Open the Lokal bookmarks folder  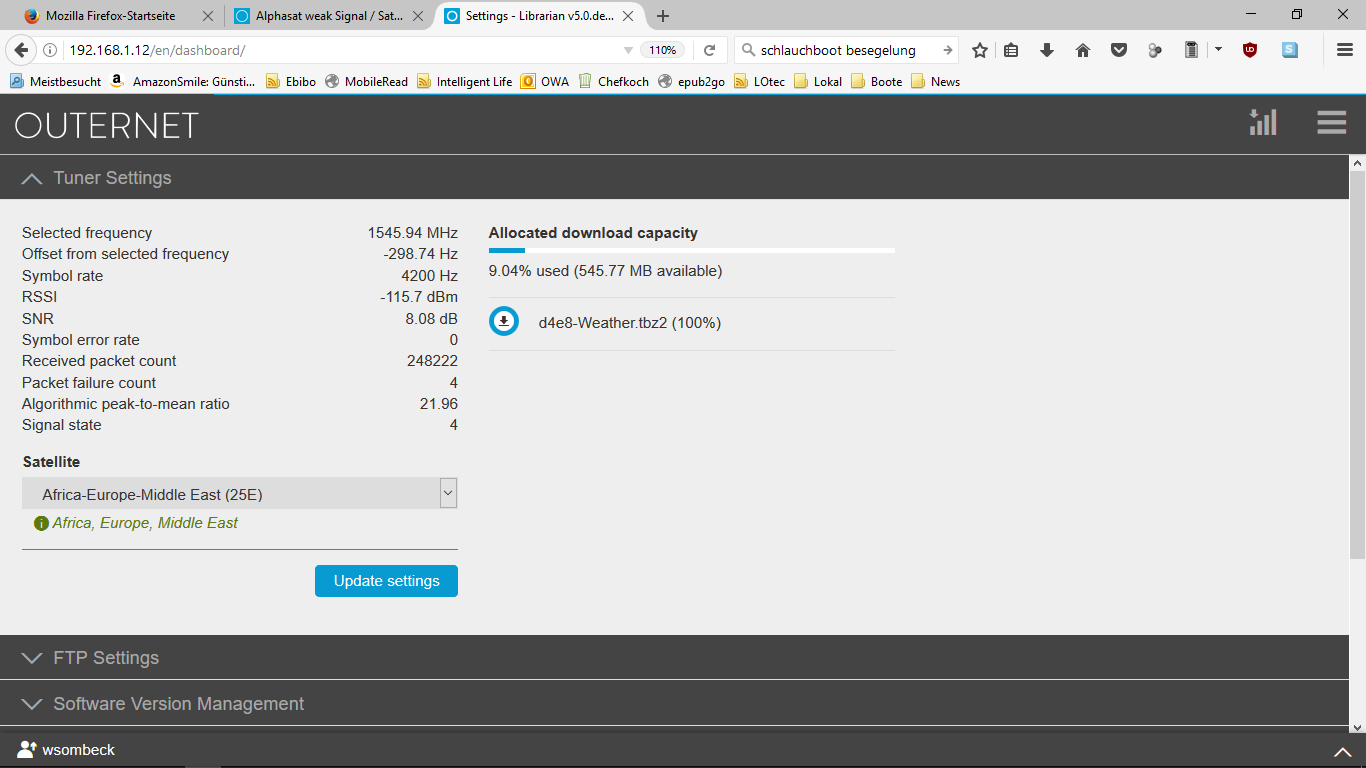(818, 82)
